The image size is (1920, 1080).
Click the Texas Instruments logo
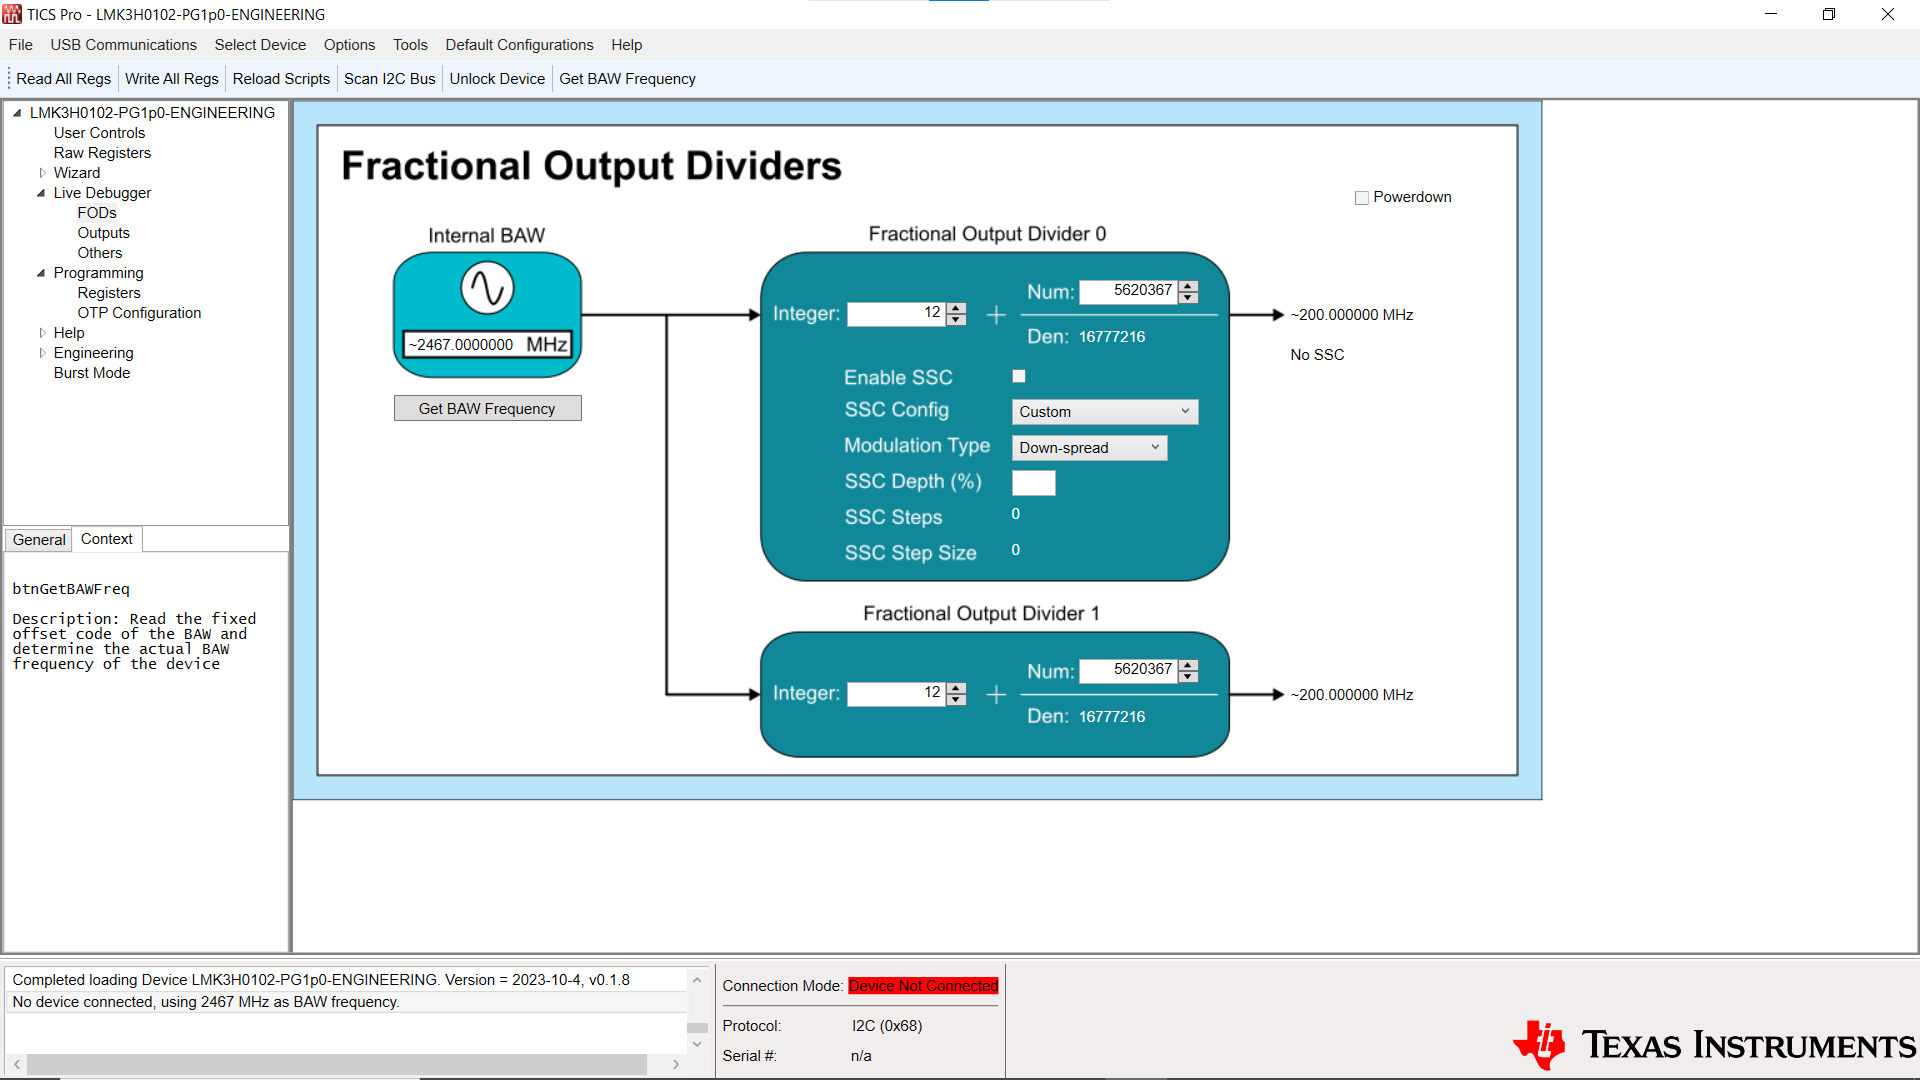1714,1044
